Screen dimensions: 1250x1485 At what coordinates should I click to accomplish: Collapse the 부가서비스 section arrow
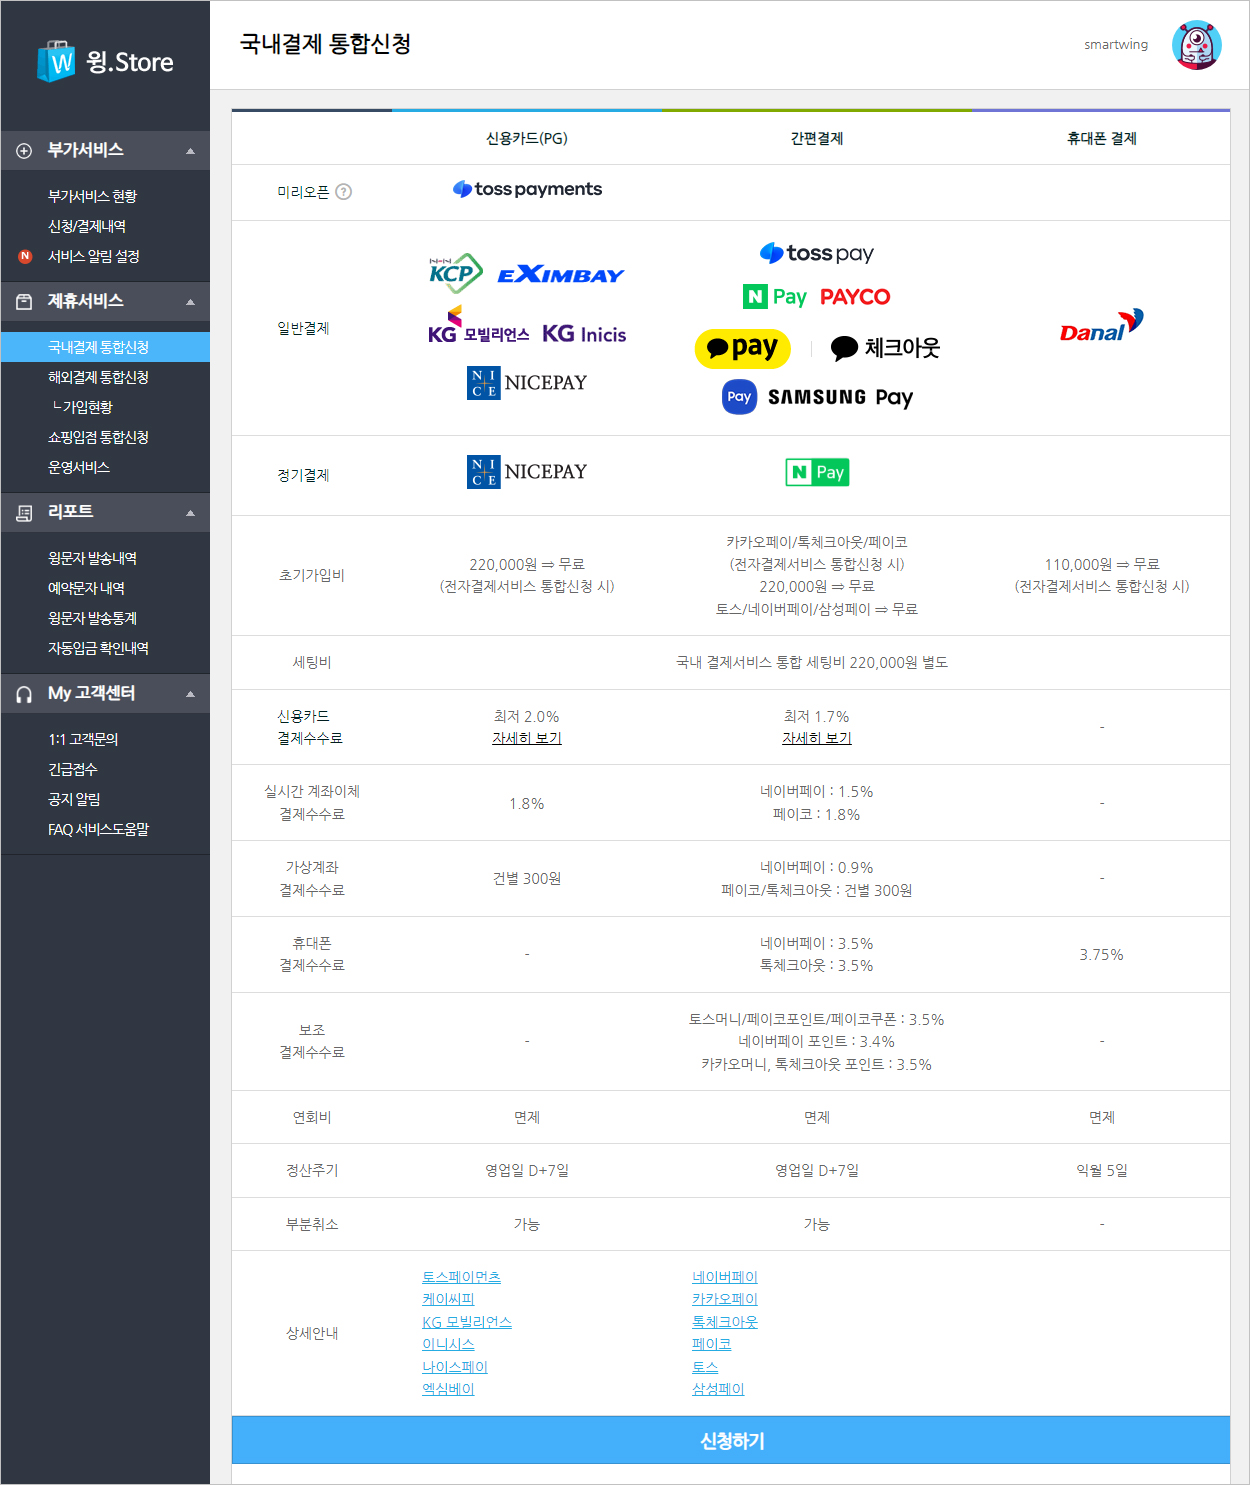point(190,151)
